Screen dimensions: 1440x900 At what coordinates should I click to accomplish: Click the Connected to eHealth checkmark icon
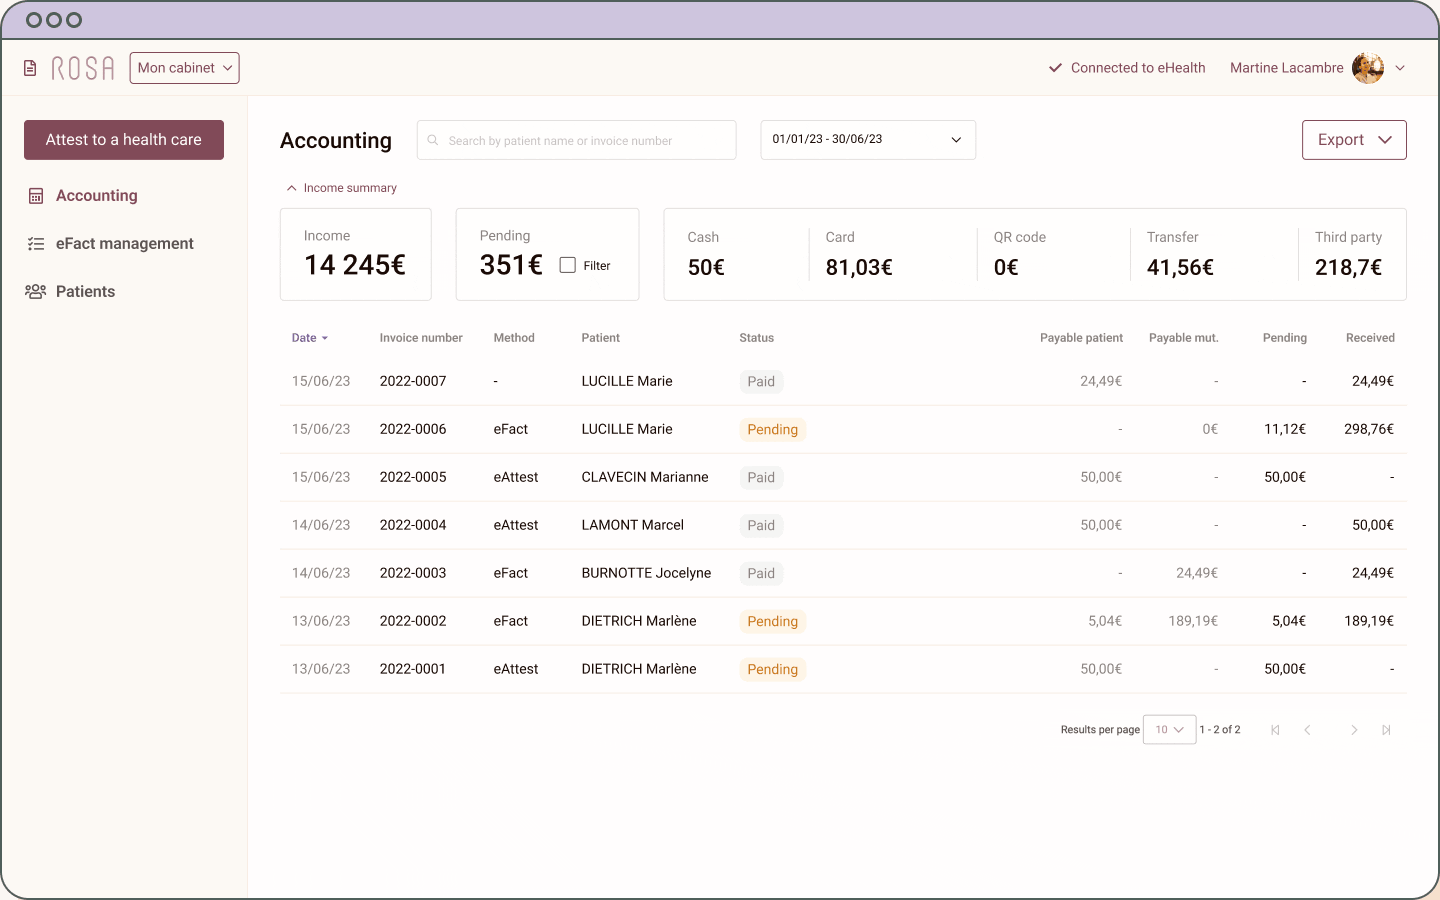click(x=1055, y=68)
